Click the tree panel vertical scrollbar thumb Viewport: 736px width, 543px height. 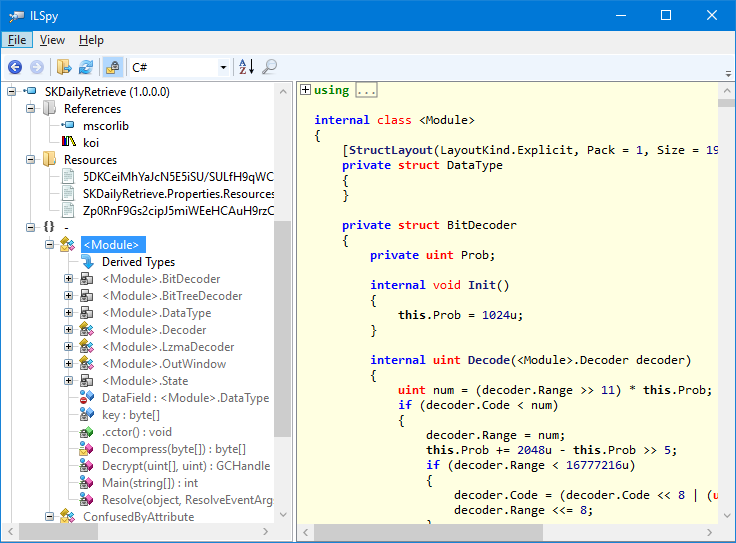pyautogui.click(x=282, y=329)
